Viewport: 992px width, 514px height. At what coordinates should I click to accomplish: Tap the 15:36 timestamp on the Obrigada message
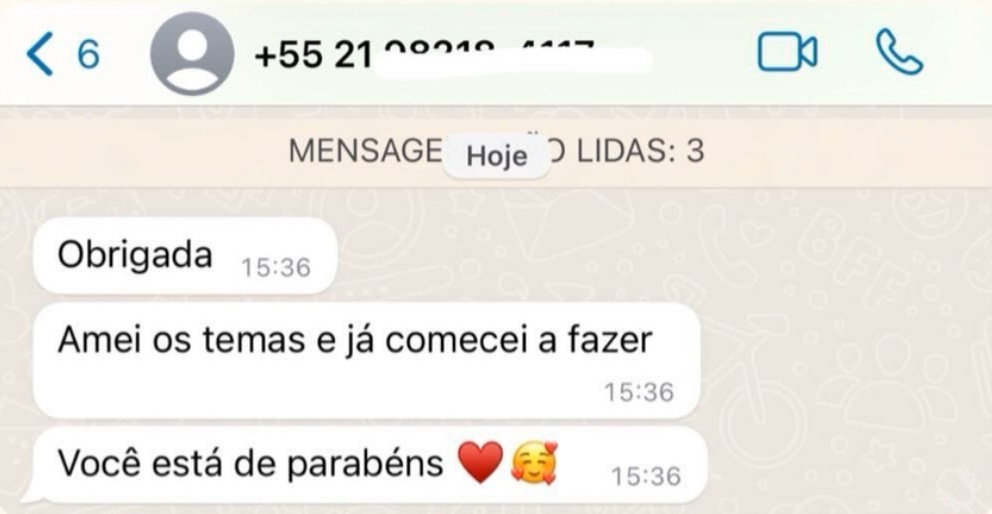click(276, 268)
